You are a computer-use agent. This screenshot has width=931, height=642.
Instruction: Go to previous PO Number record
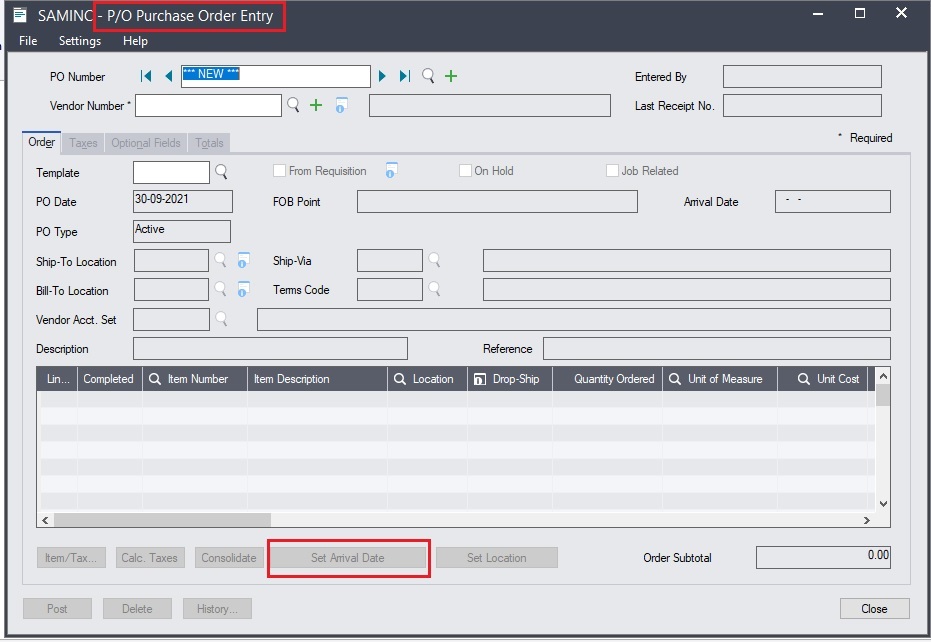[x=169, y=76]
